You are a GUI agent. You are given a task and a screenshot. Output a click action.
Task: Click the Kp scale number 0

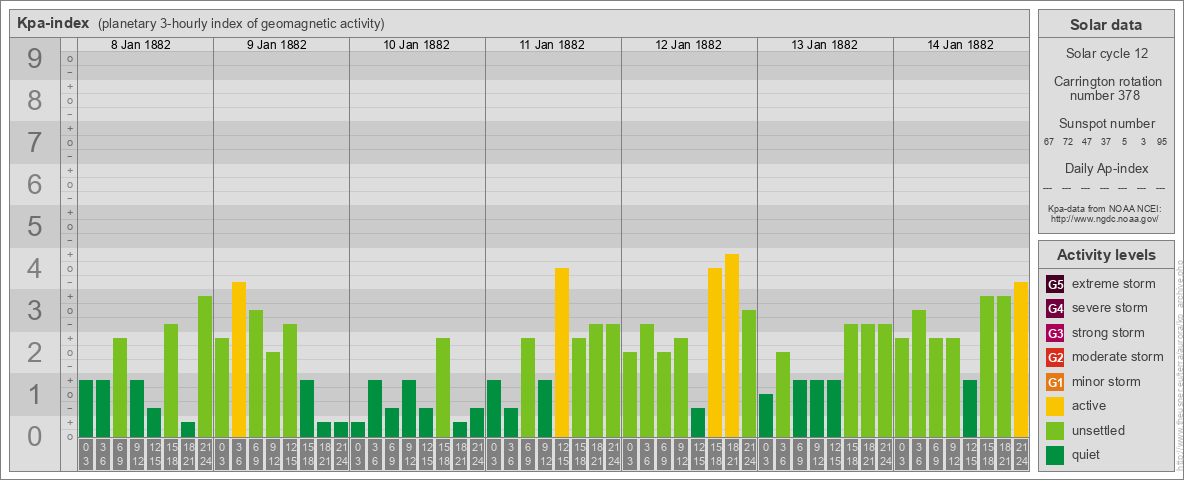click(x=34, y=435)
